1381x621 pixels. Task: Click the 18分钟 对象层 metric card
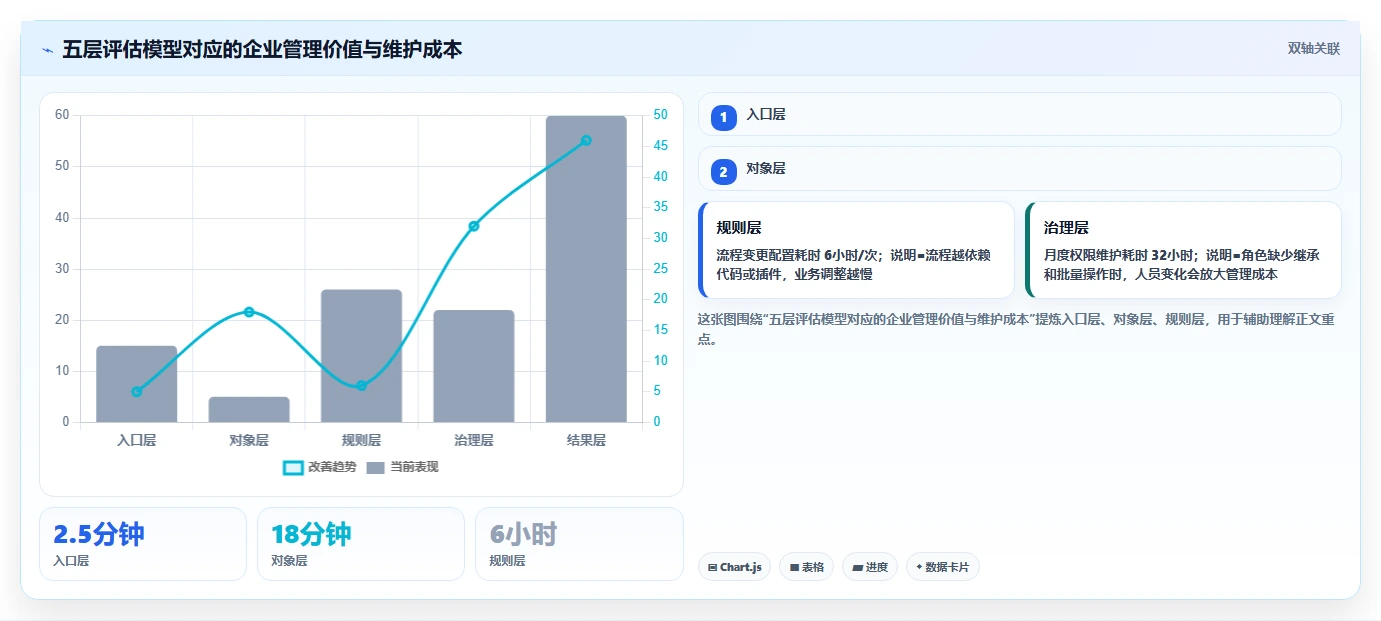click(361, 544)
